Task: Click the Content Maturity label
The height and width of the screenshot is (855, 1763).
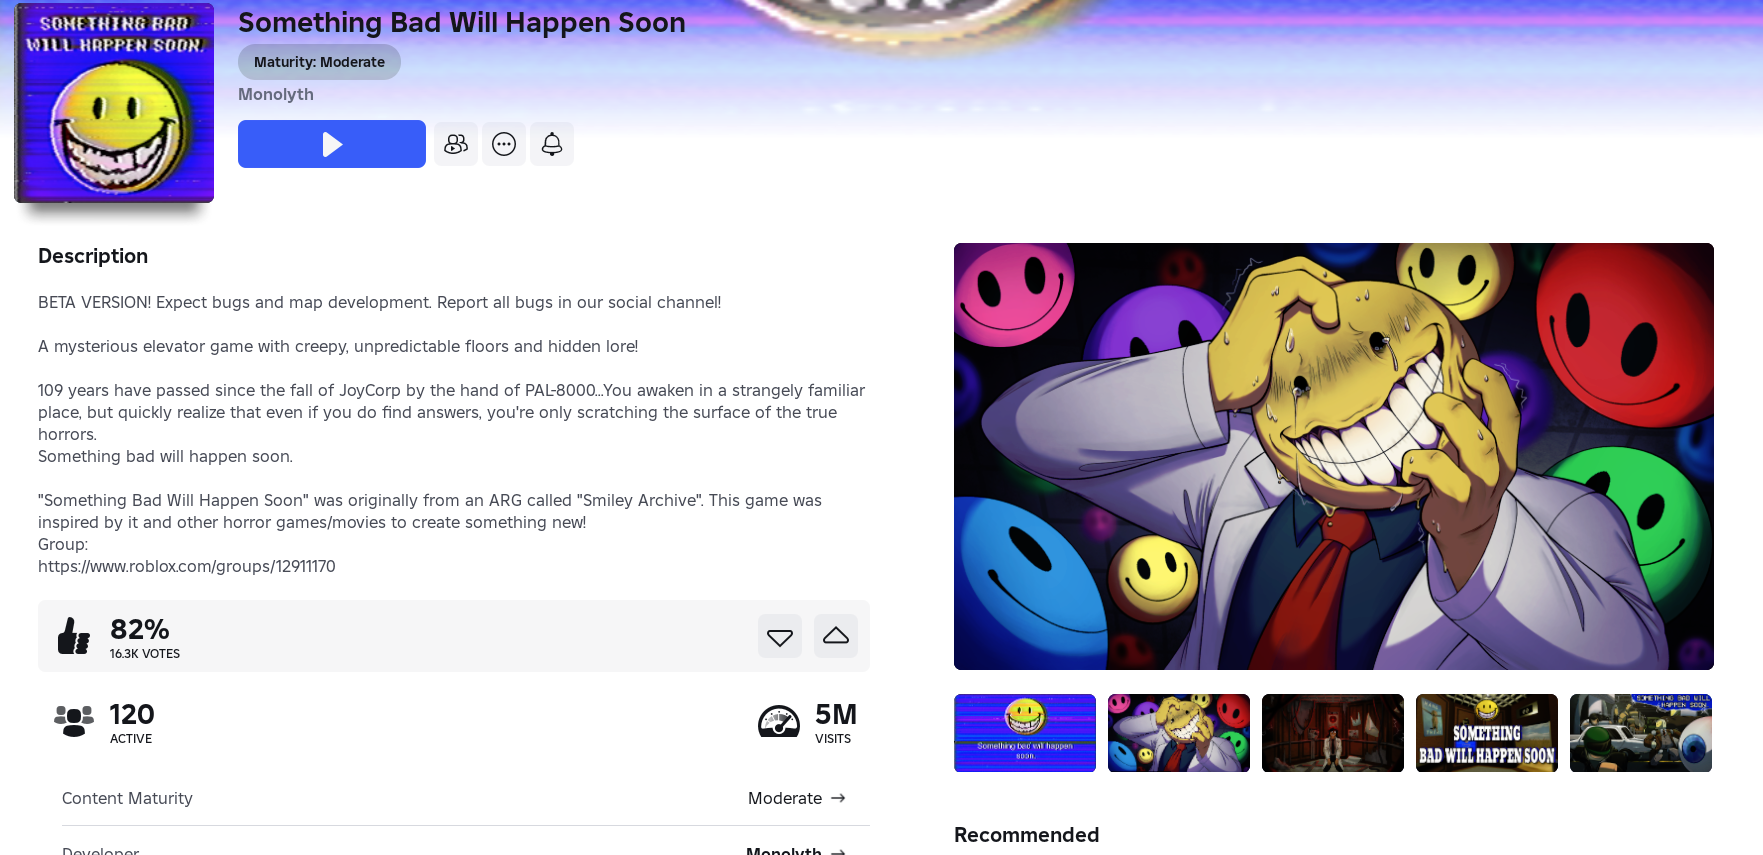Action: click(x=127, y=798)
